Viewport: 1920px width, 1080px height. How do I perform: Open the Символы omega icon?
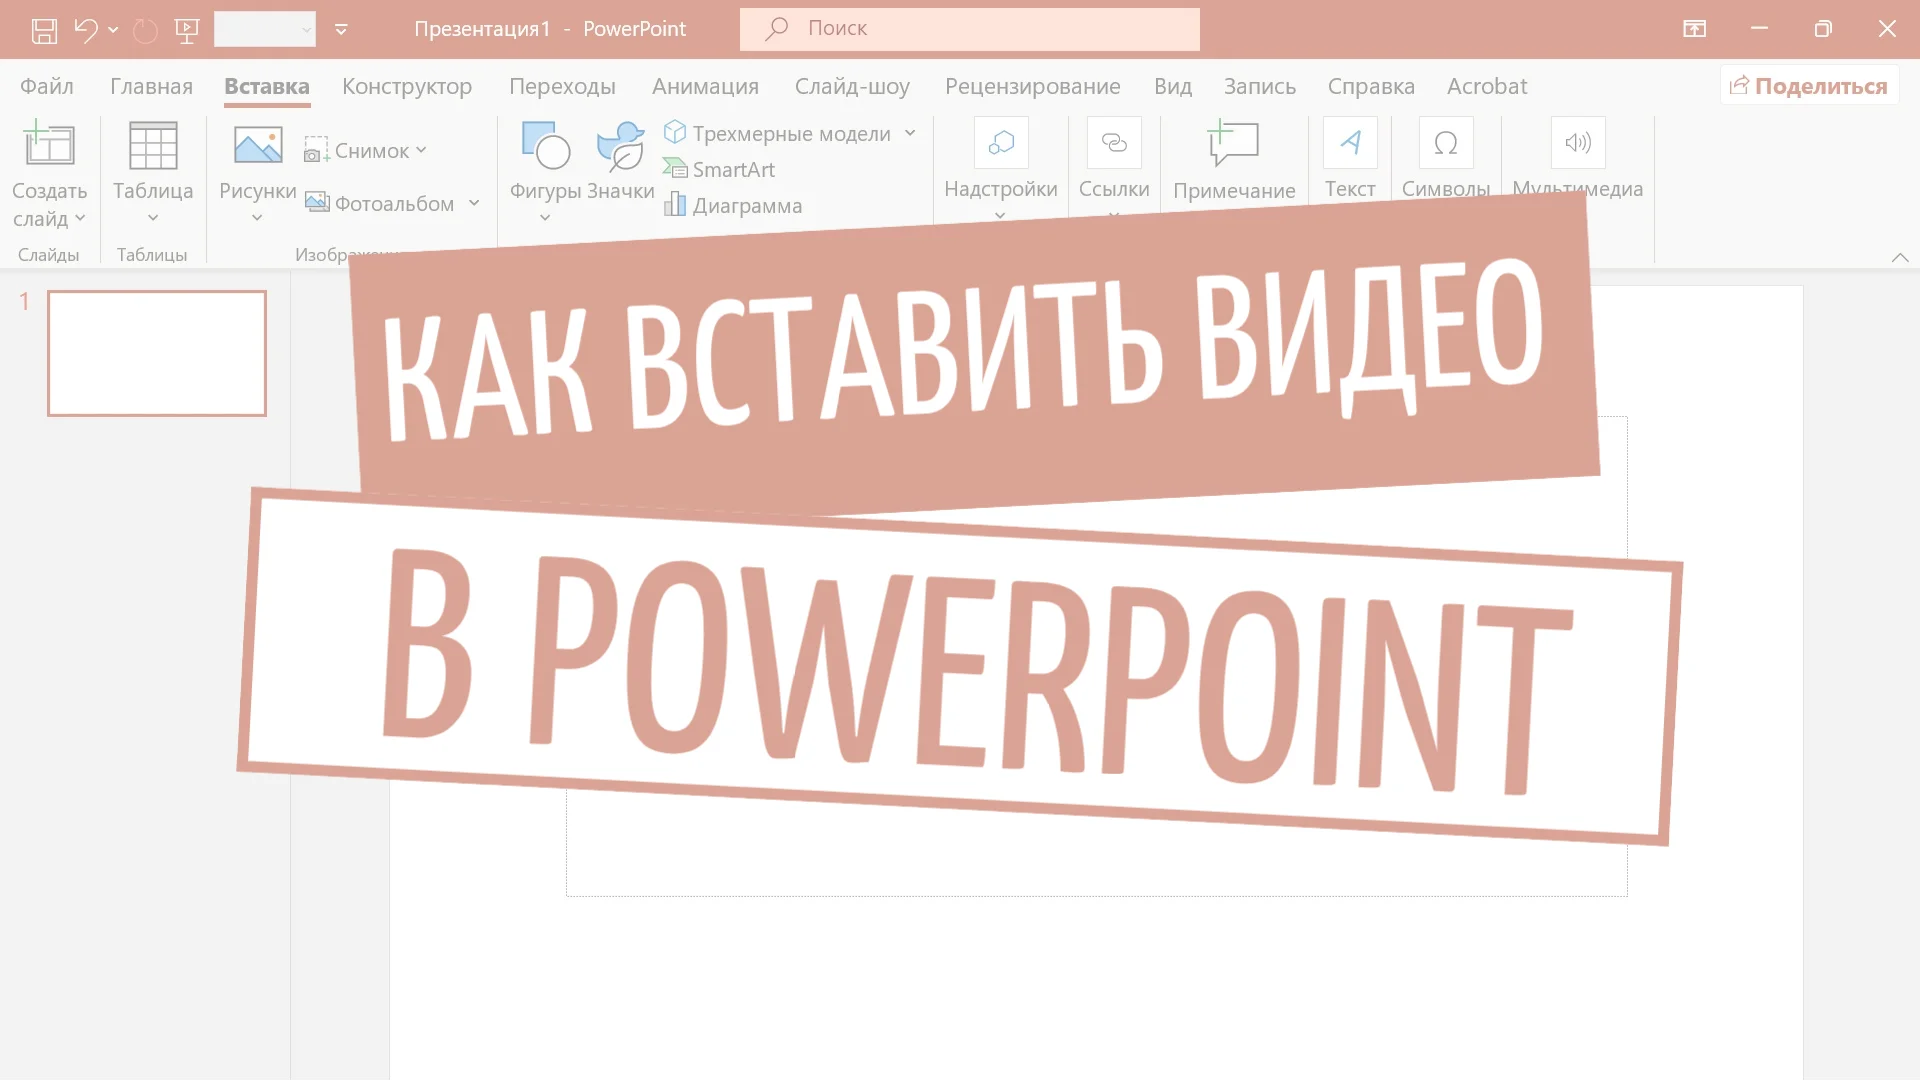point(1446,143)
